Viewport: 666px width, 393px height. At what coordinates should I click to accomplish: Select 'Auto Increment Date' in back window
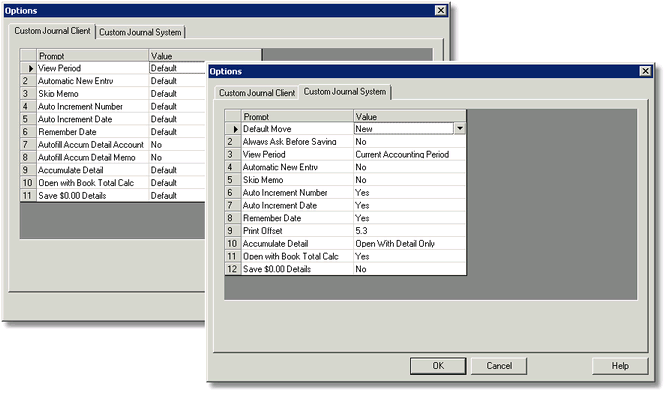coord(93,119)
